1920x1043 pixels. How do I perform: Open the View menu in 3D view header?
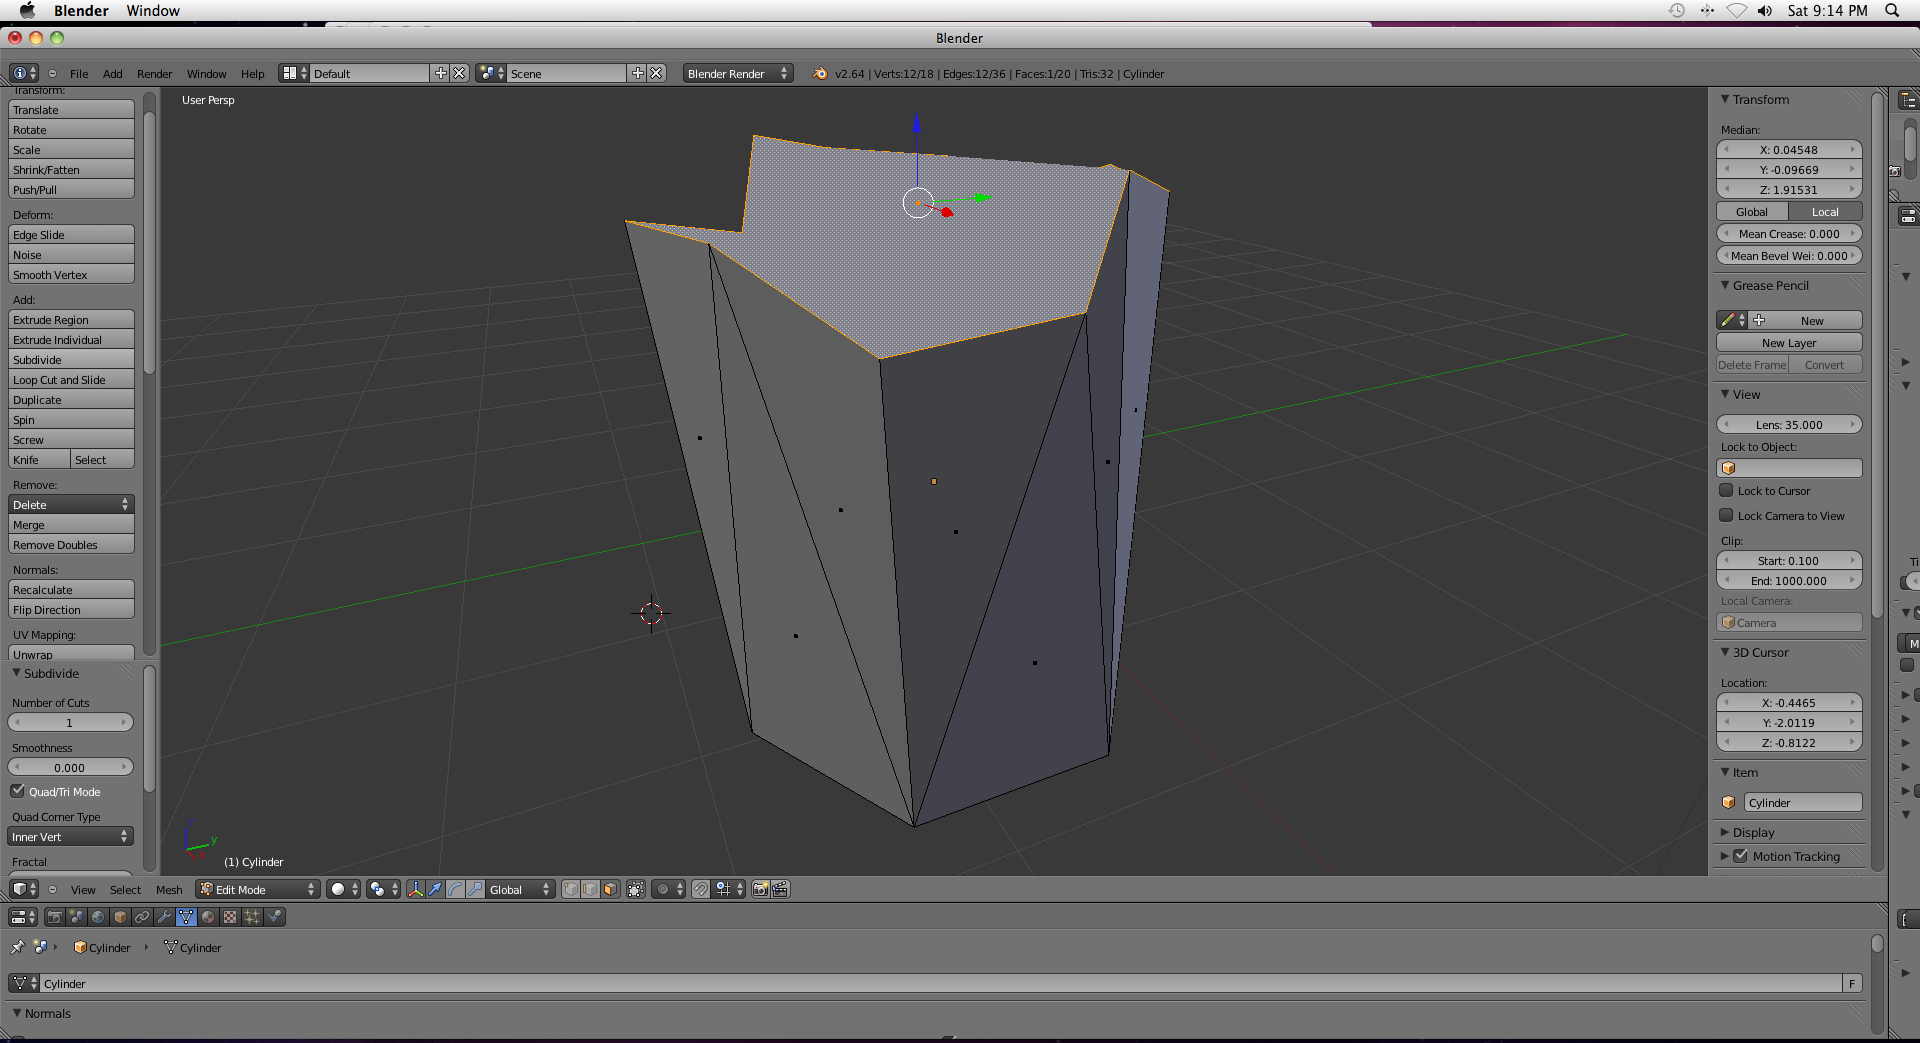coord(83,890)
